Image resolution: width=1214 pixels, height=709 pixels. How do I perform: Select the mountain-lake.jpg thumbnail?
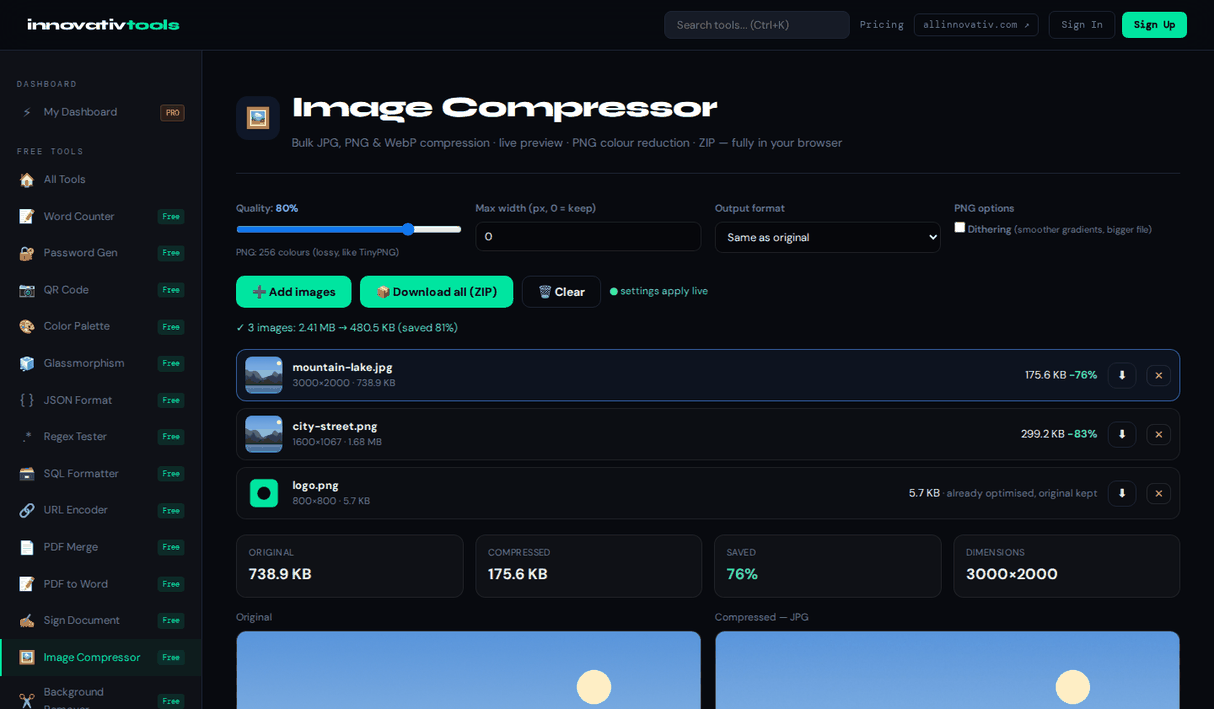click(x=264, y=375)
